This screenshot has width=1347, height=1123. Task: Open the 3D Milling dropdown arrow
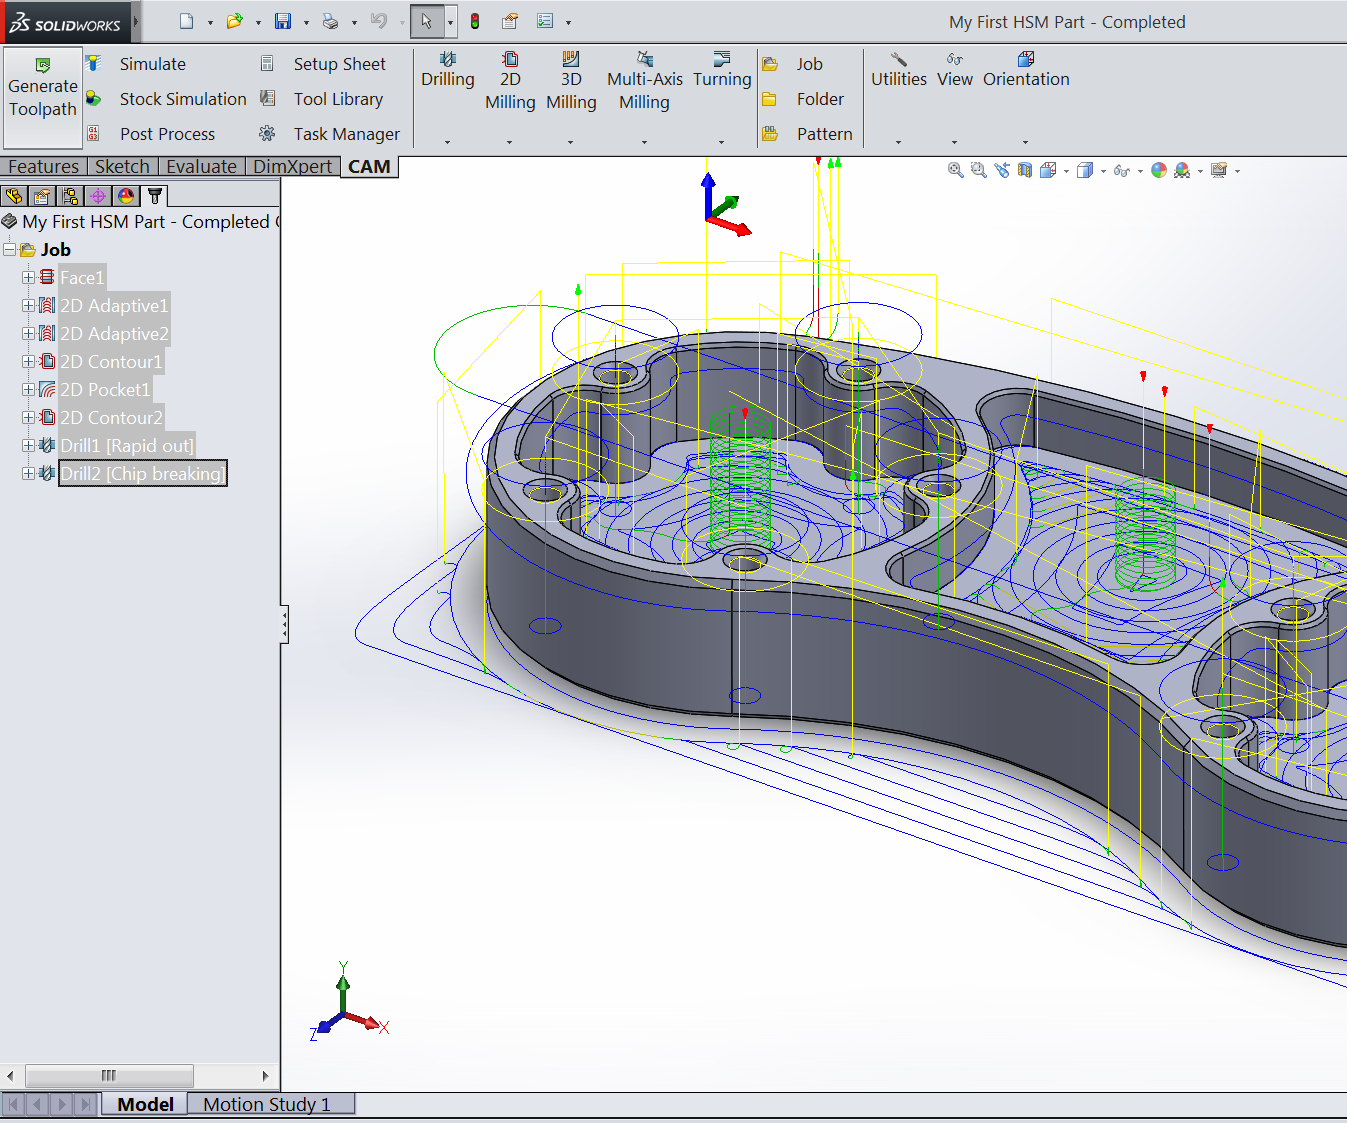[570, 142]
